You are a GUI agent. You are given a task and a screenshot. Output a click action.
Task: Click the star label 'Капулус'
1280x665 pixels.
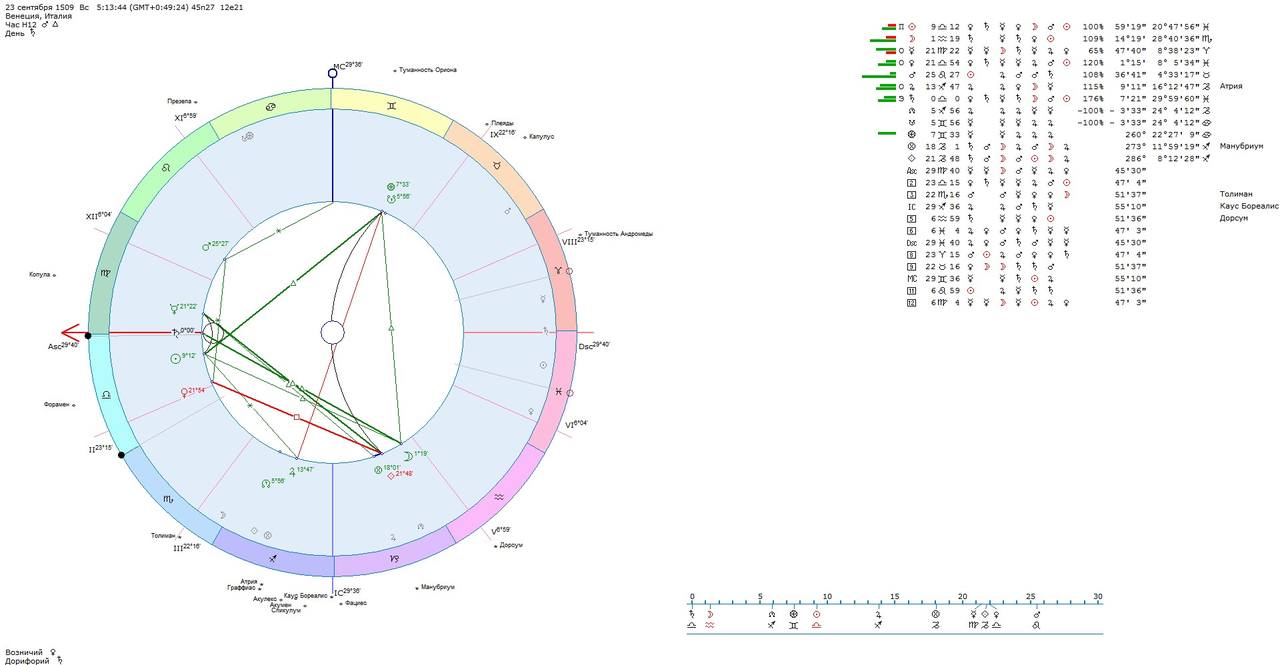[x=541, y=136]
